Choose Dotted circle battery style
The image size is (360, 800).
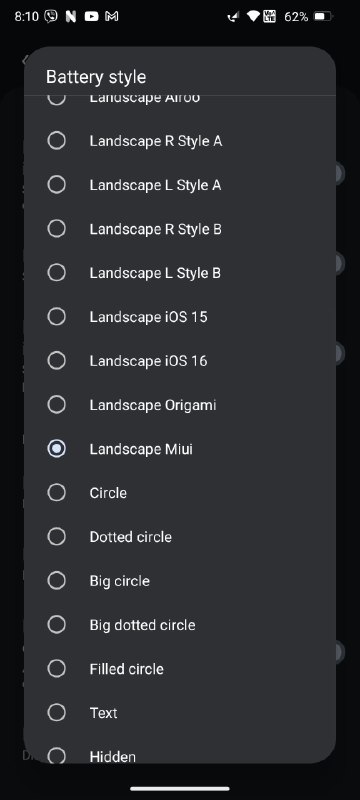click(179, 536)
